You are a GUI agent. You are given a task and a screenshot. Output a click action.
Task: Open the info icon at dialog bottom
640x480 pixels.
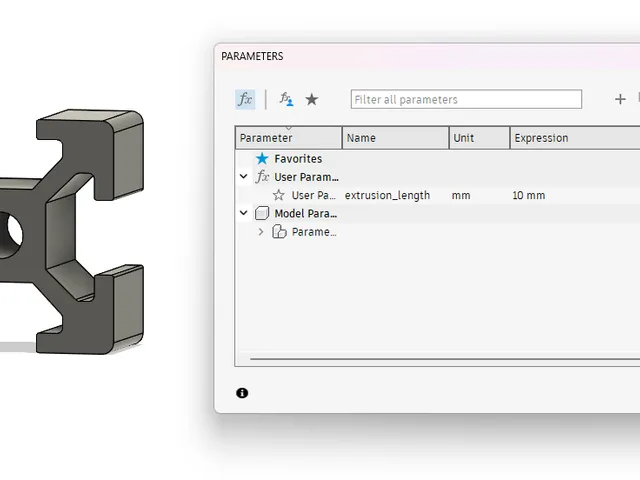click(x=242, y=393)
